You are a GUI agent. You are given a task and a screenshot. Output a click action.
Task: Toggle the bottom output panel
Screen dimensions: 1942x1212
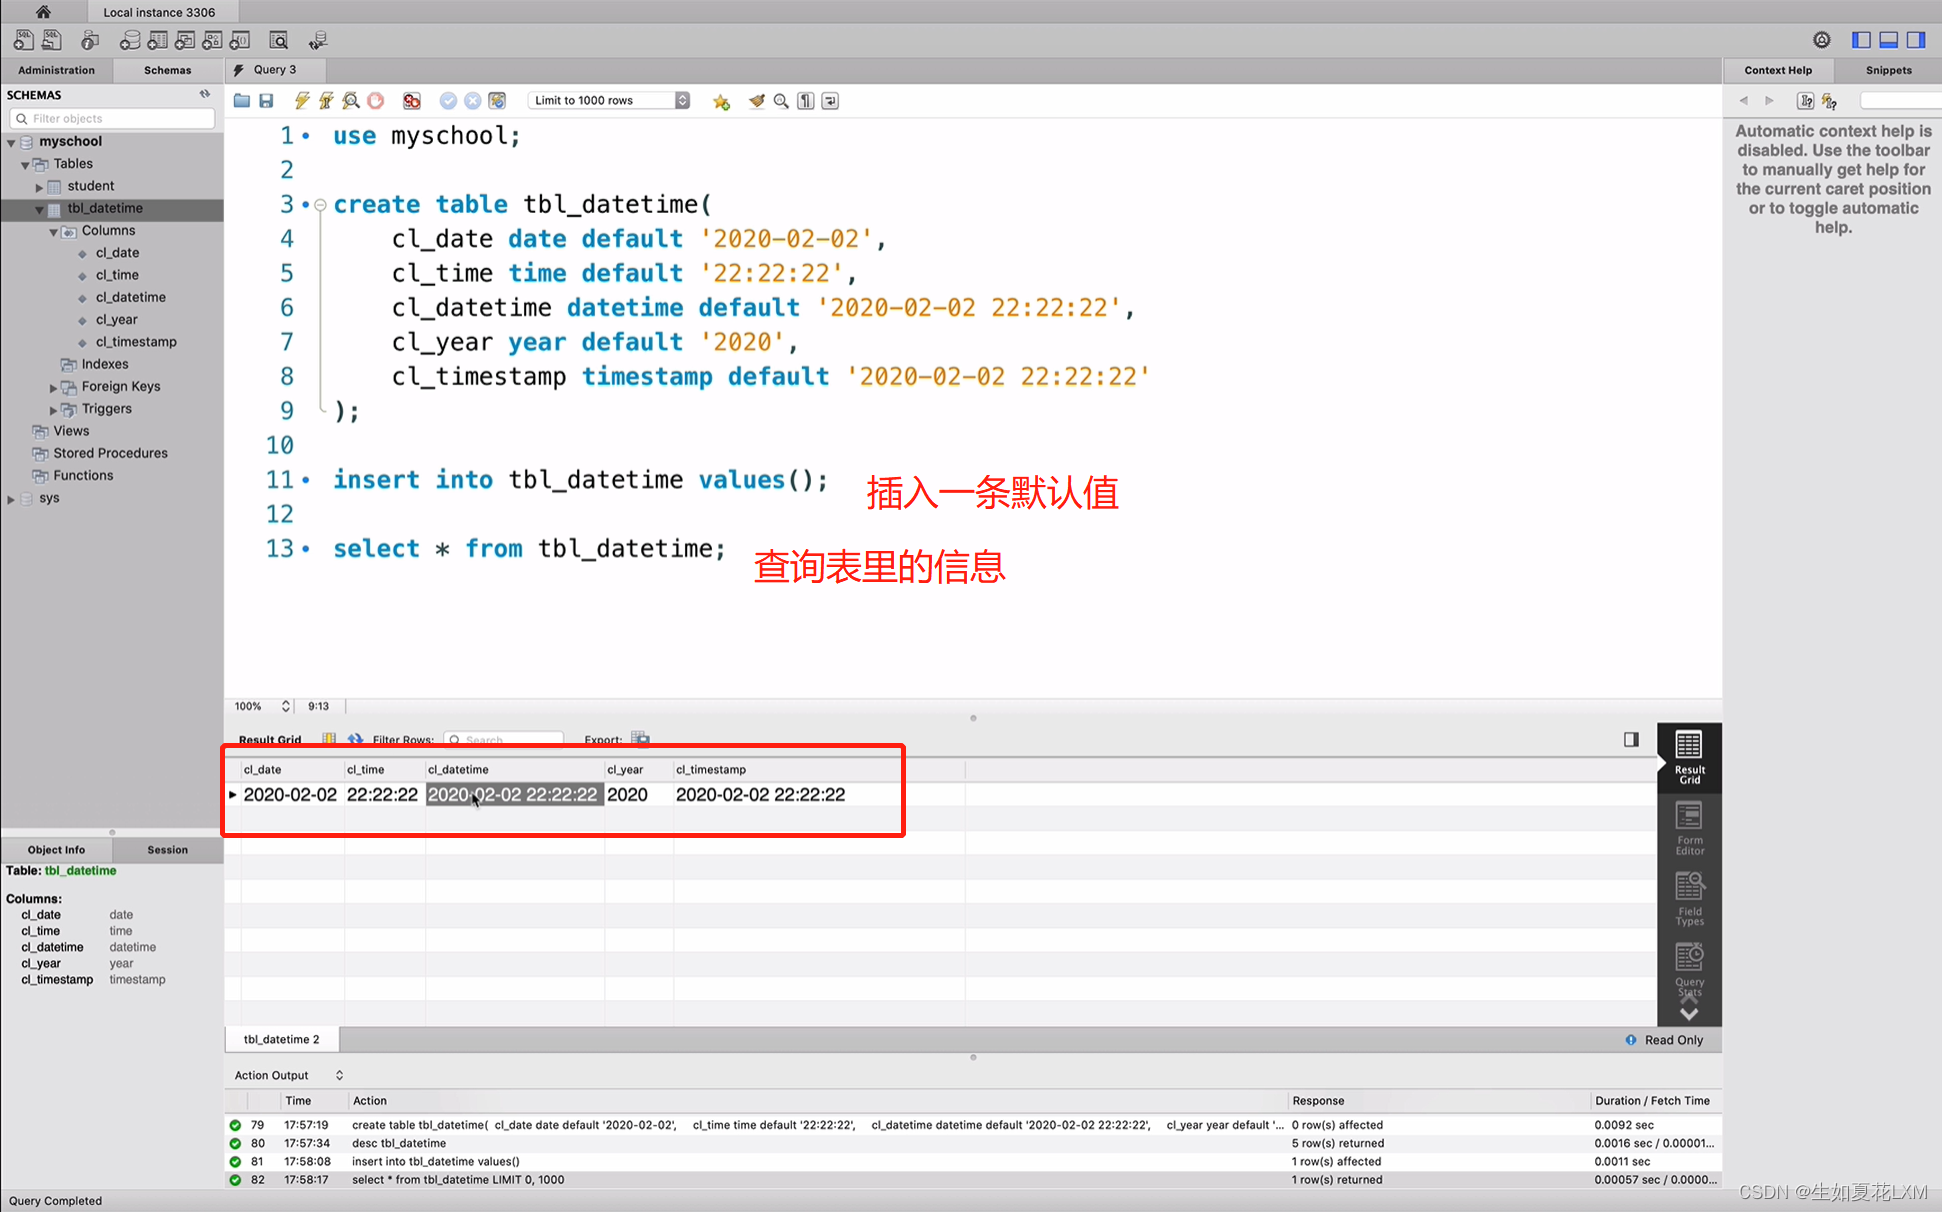(1889, 40)
